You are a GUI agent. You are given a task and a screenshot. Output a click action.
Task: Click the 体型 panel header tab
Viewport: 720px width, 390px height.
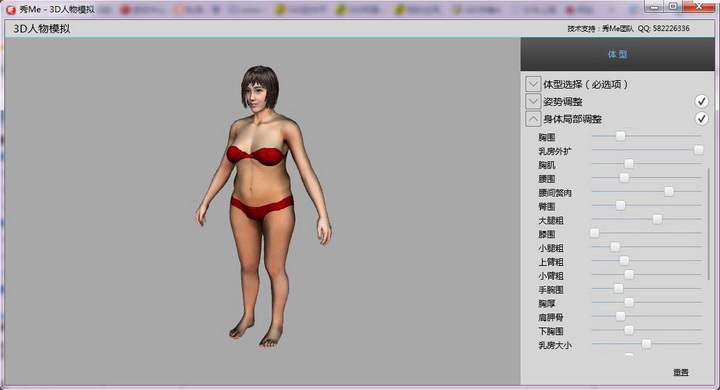[618, 54]
